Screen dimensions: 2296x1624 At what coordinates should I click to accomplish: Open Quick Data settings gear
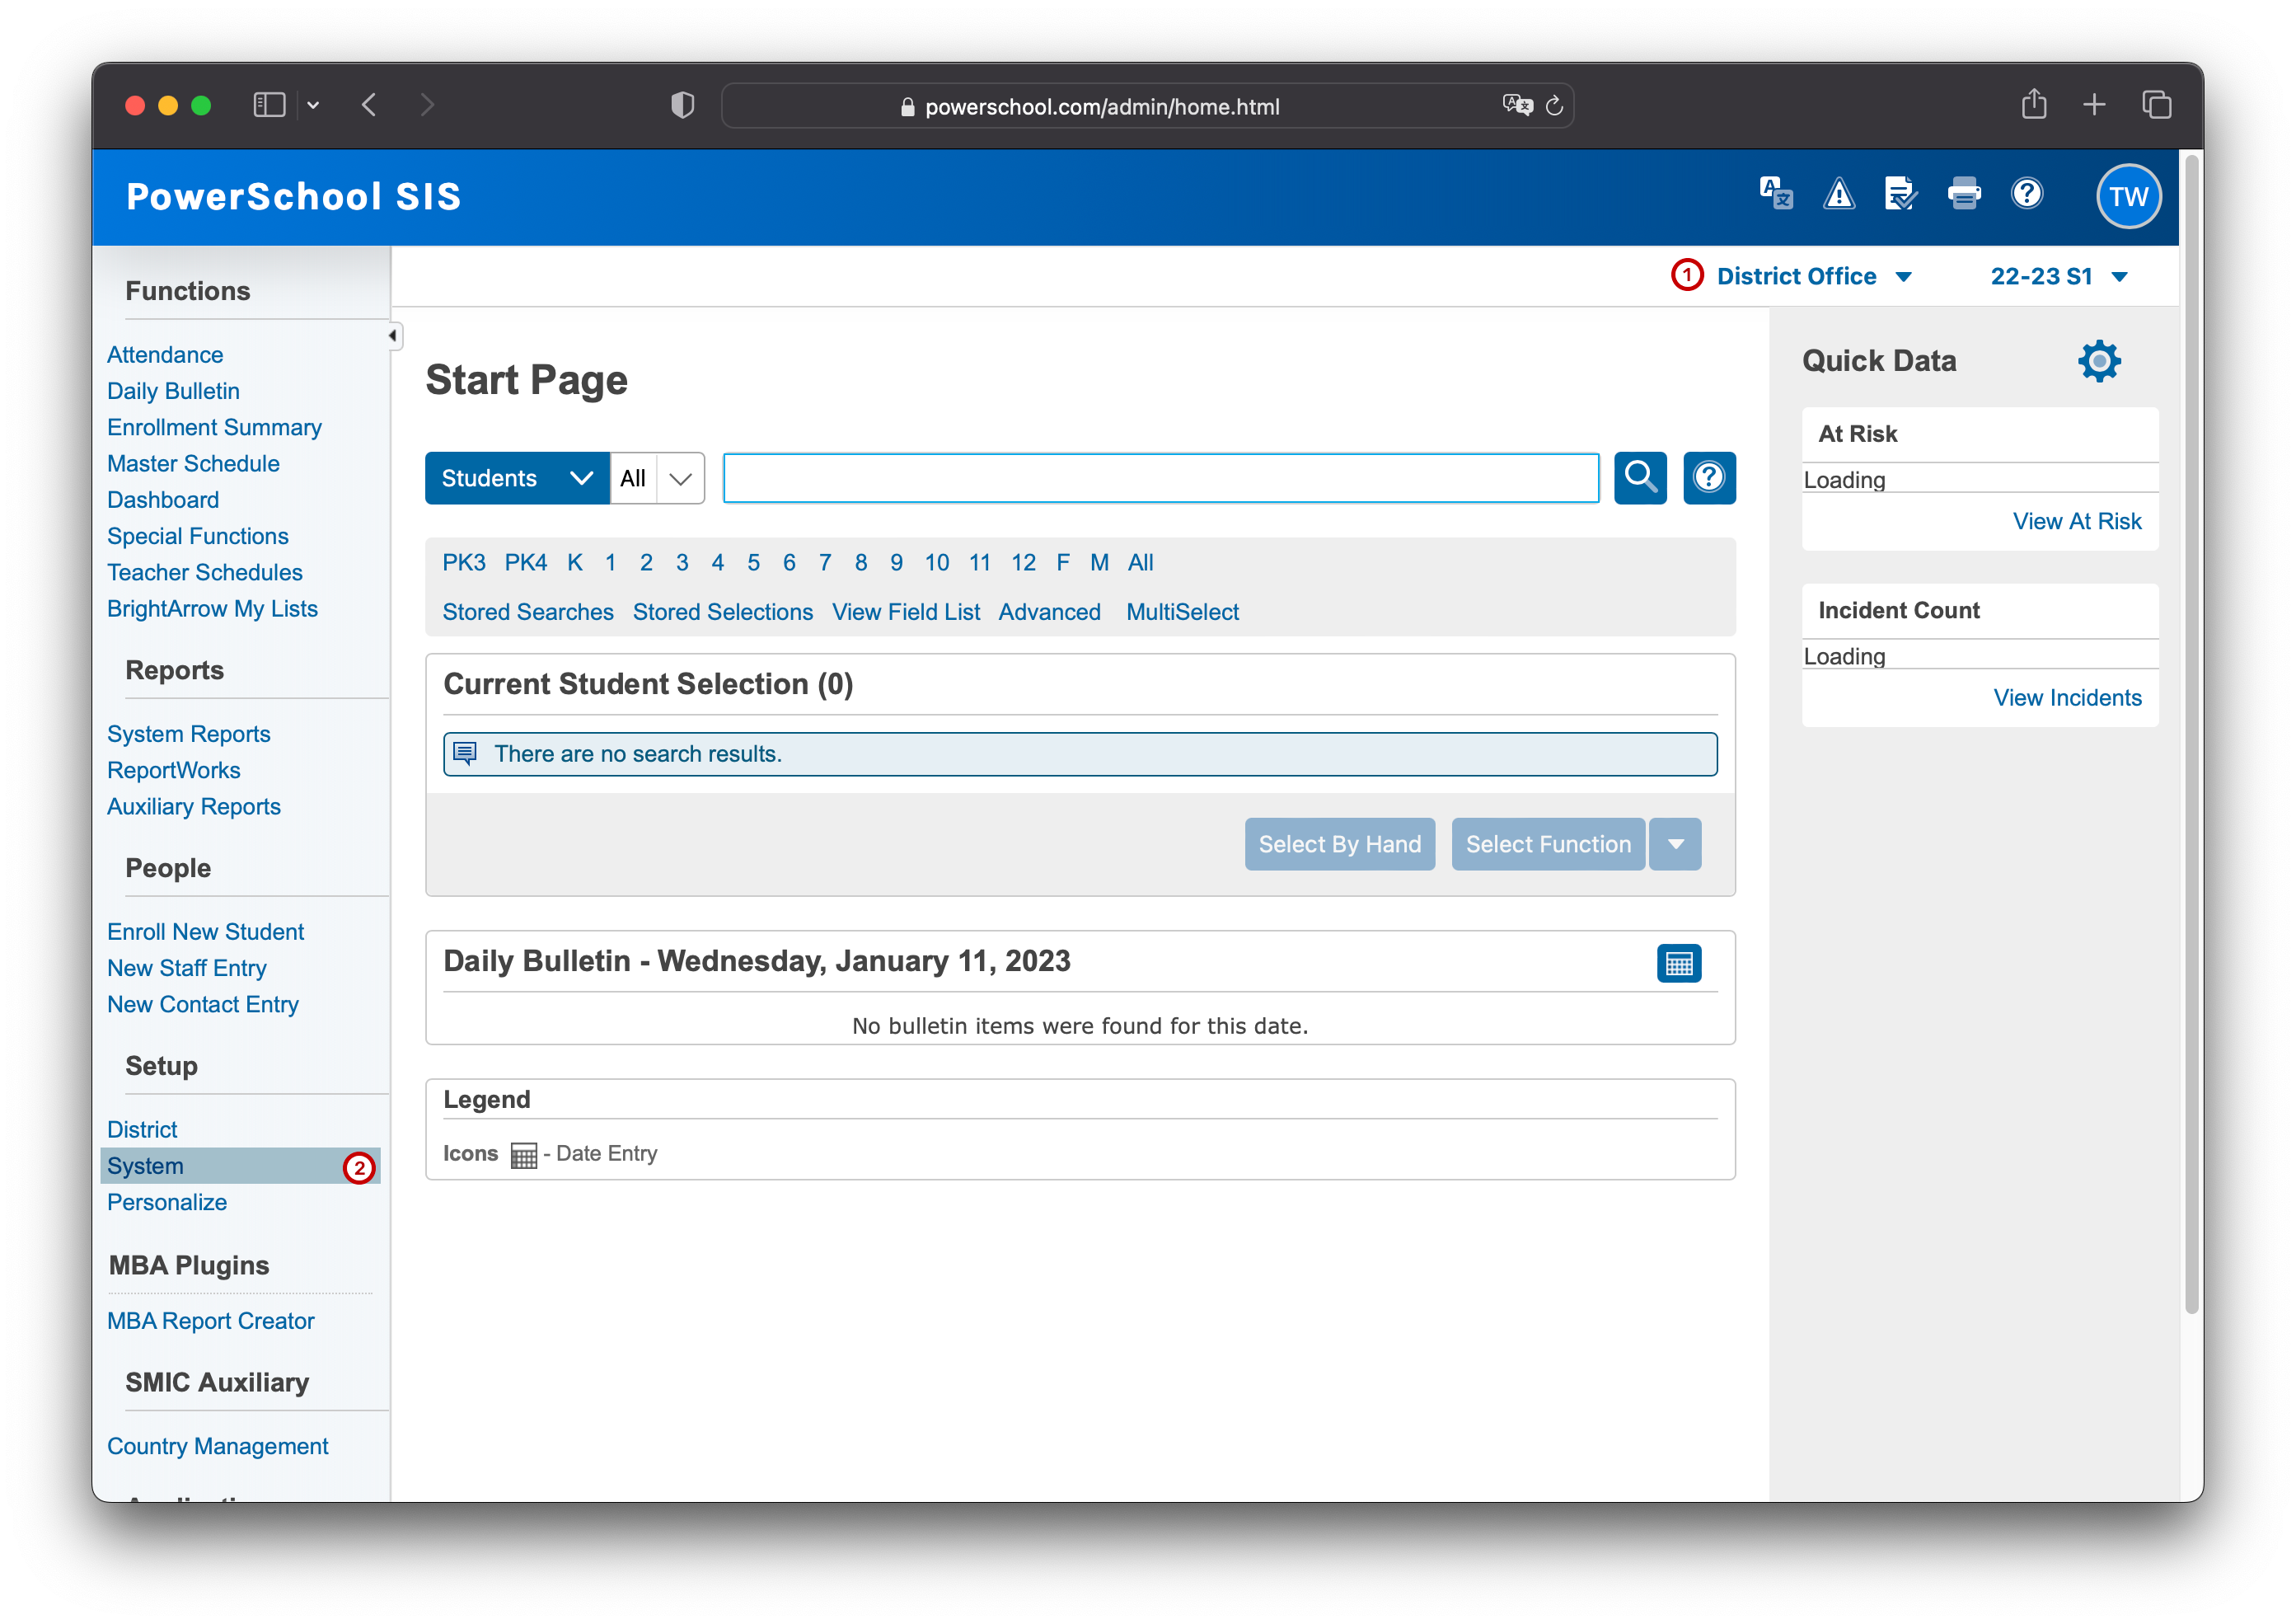[x=2098, y=361]
